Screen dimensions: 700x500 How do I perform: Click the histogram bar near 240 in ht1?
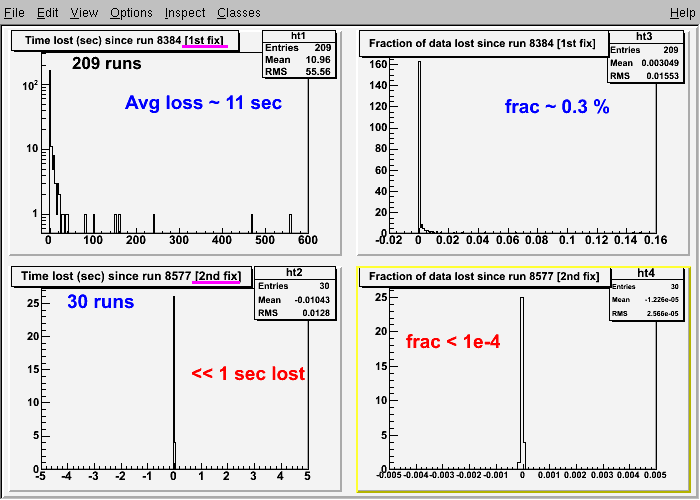click(154, 224)
